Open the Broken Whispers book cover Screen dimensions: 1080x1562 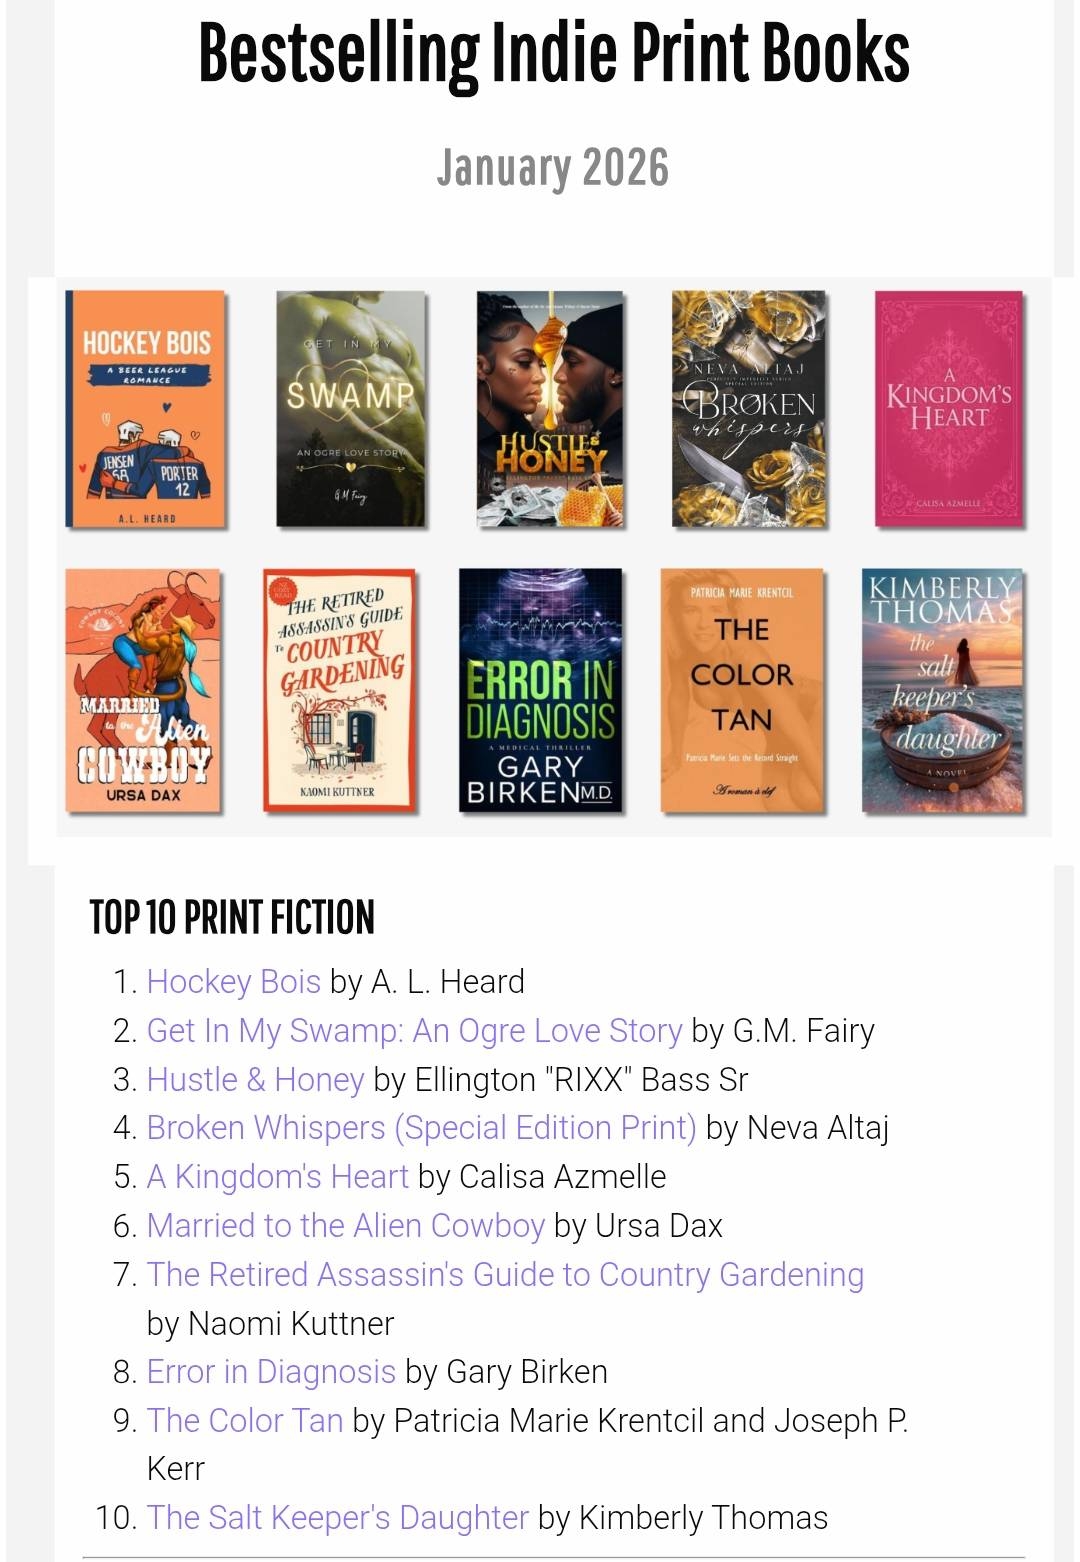(749, 408)
